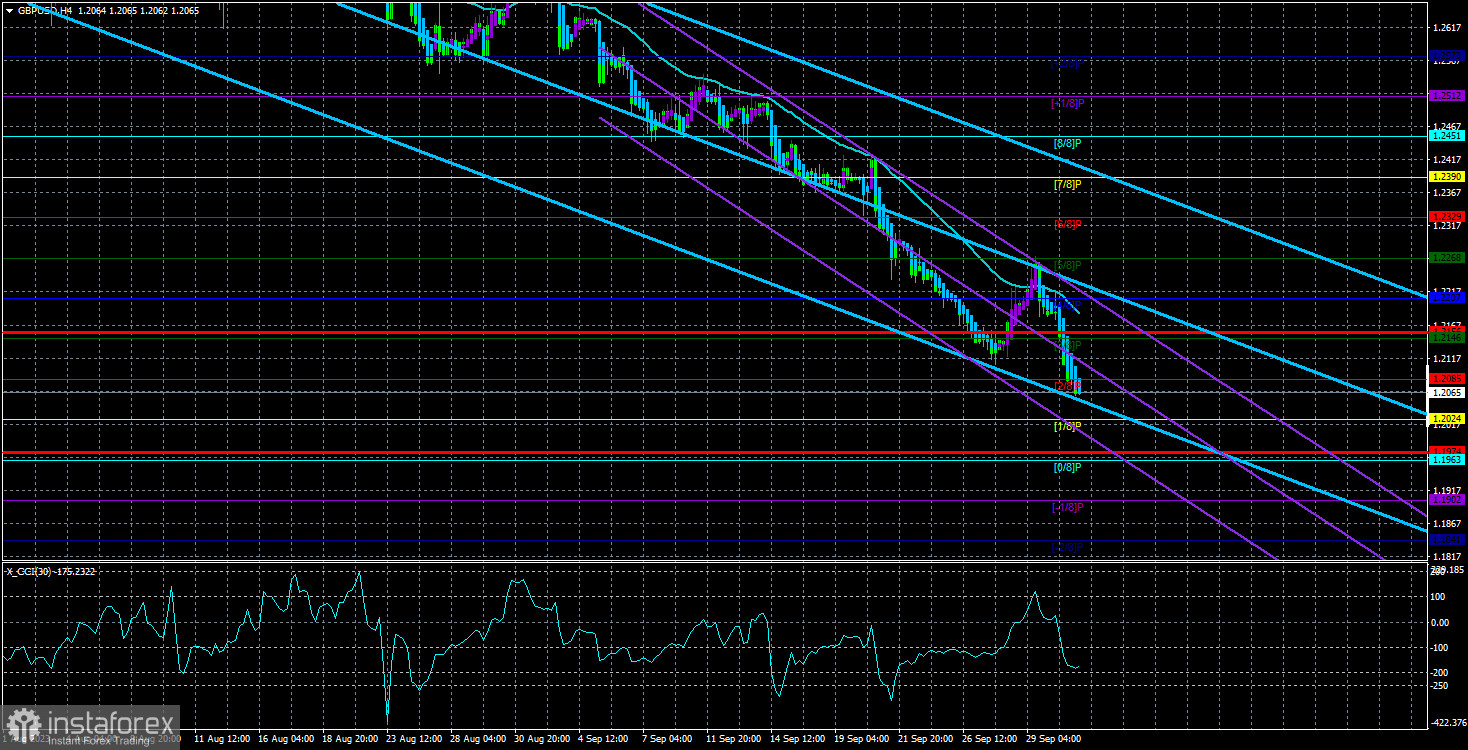Viewport: 1468px width, 750px height.
Task: Click the [7/8]P Murray level label
Action: click(x=1066, y=184)
